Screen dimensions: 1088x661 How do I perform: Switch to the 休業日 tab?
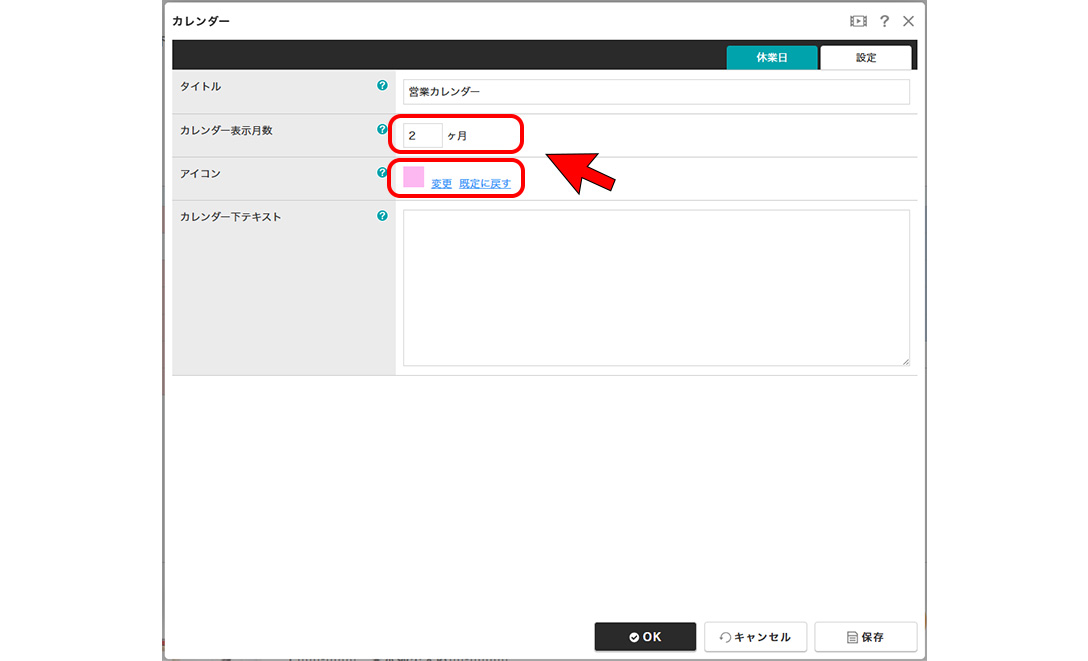tap(771, 58)
